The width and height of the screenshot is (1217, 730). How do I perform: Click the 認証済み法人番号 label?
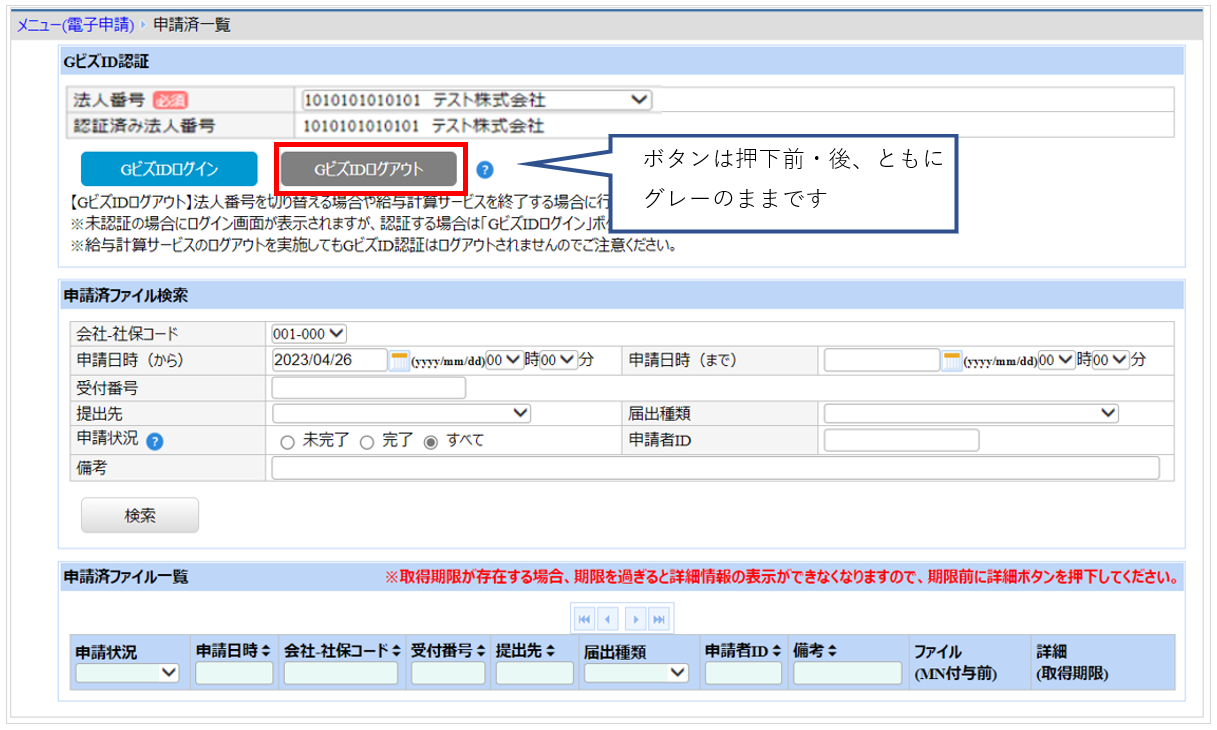click(145, 125)
